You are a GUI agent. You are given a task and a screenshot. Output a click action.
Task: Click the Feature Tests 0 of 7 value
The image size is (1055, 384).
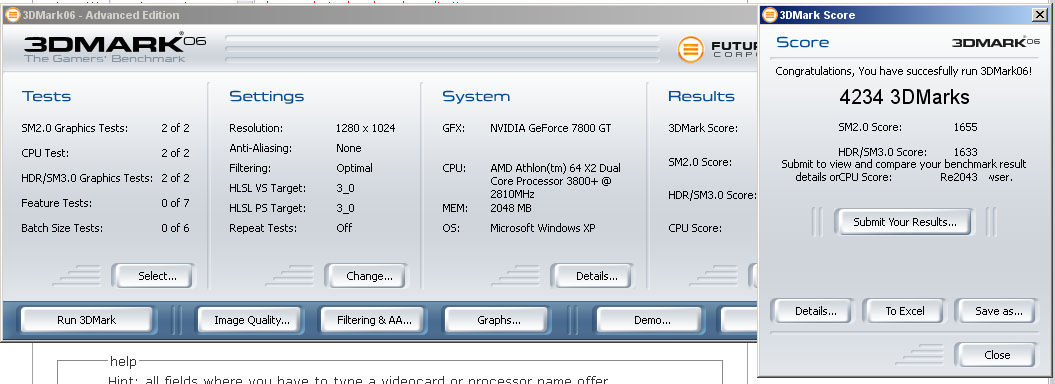[175, 203]
